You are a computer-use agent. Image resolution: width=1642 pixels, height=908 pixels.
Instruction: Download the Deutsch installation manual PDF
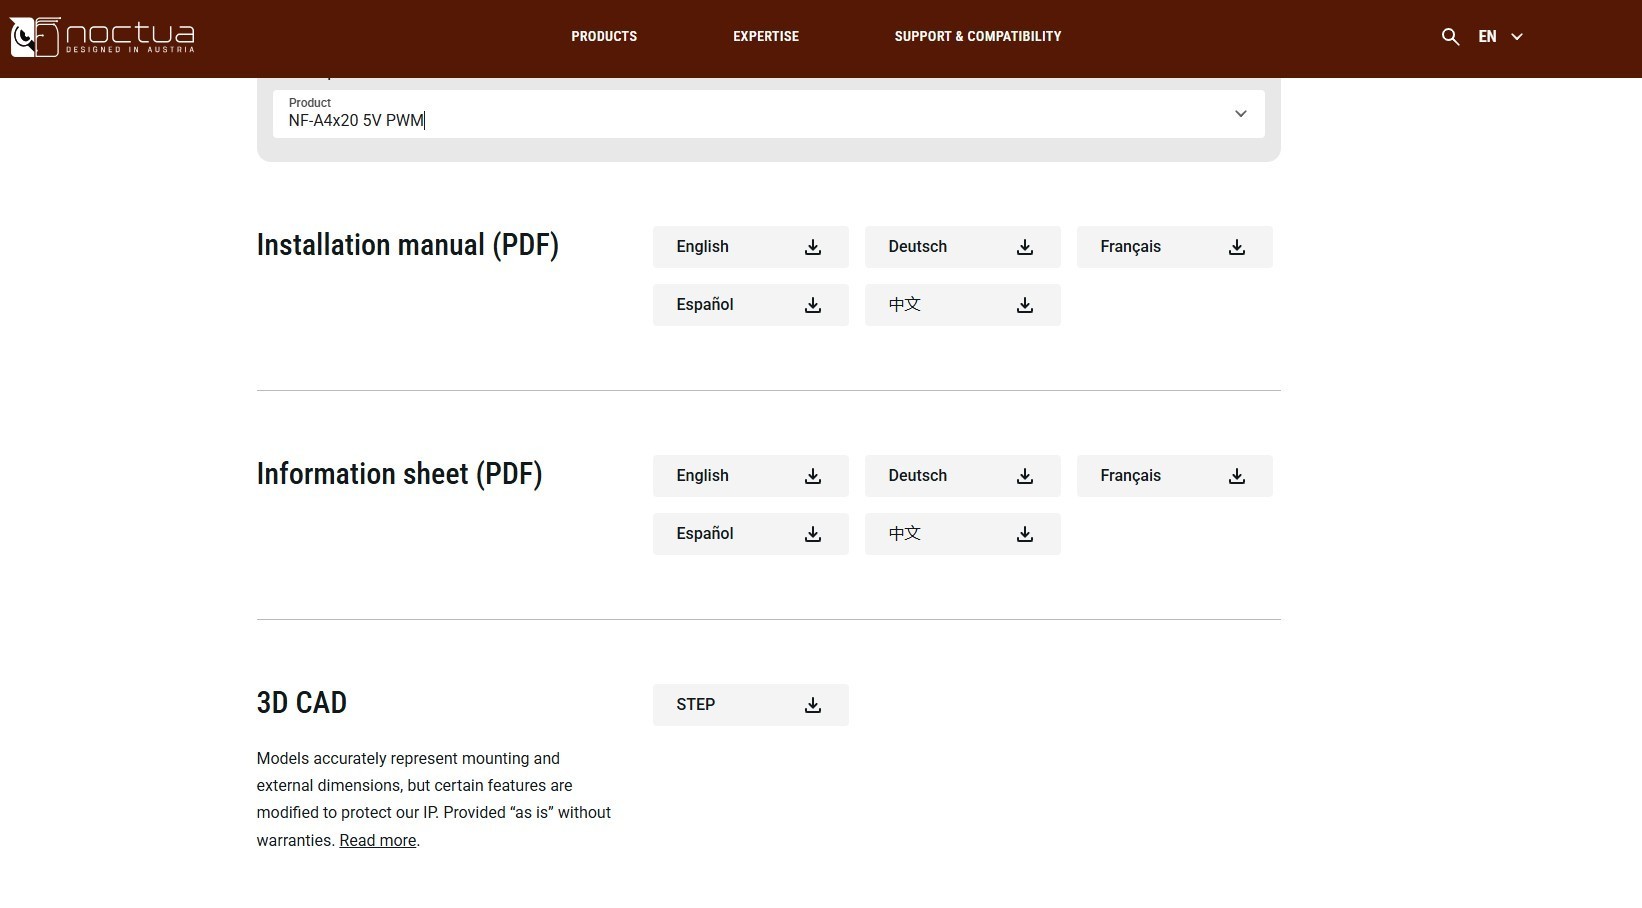coord(962,247)
